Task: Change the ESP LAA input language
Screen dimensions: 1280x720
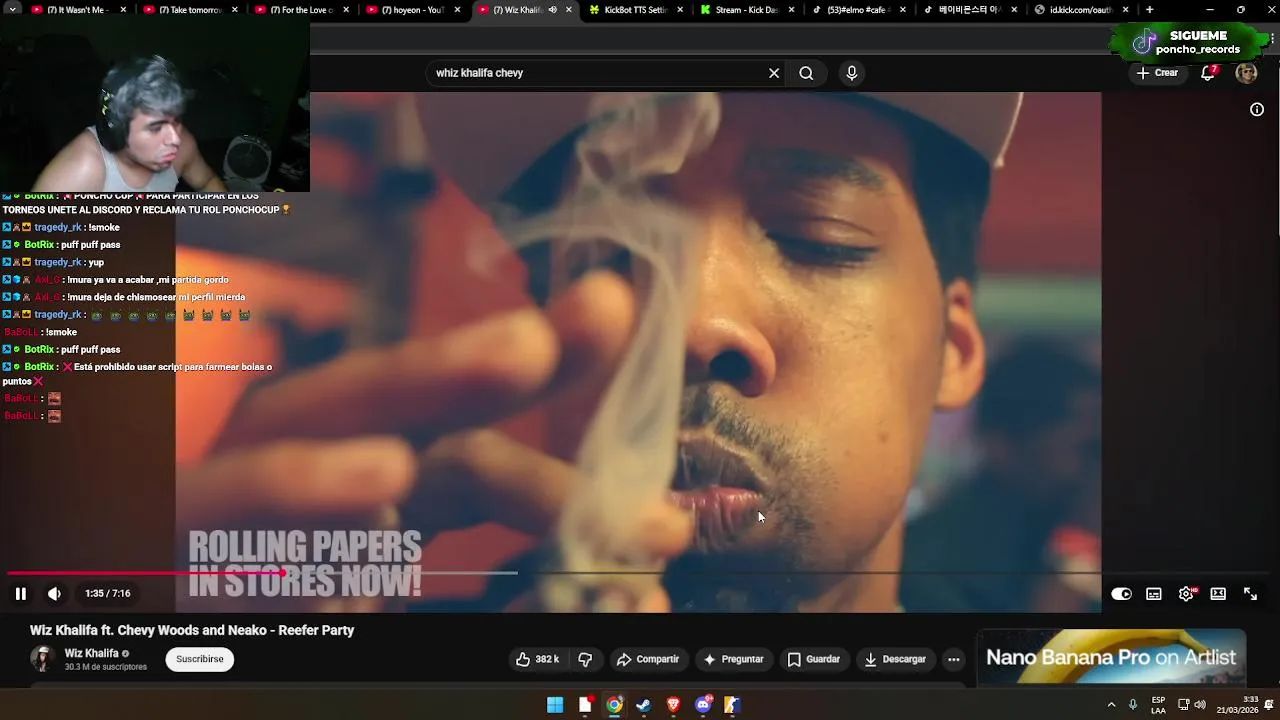Action: 1158,705
